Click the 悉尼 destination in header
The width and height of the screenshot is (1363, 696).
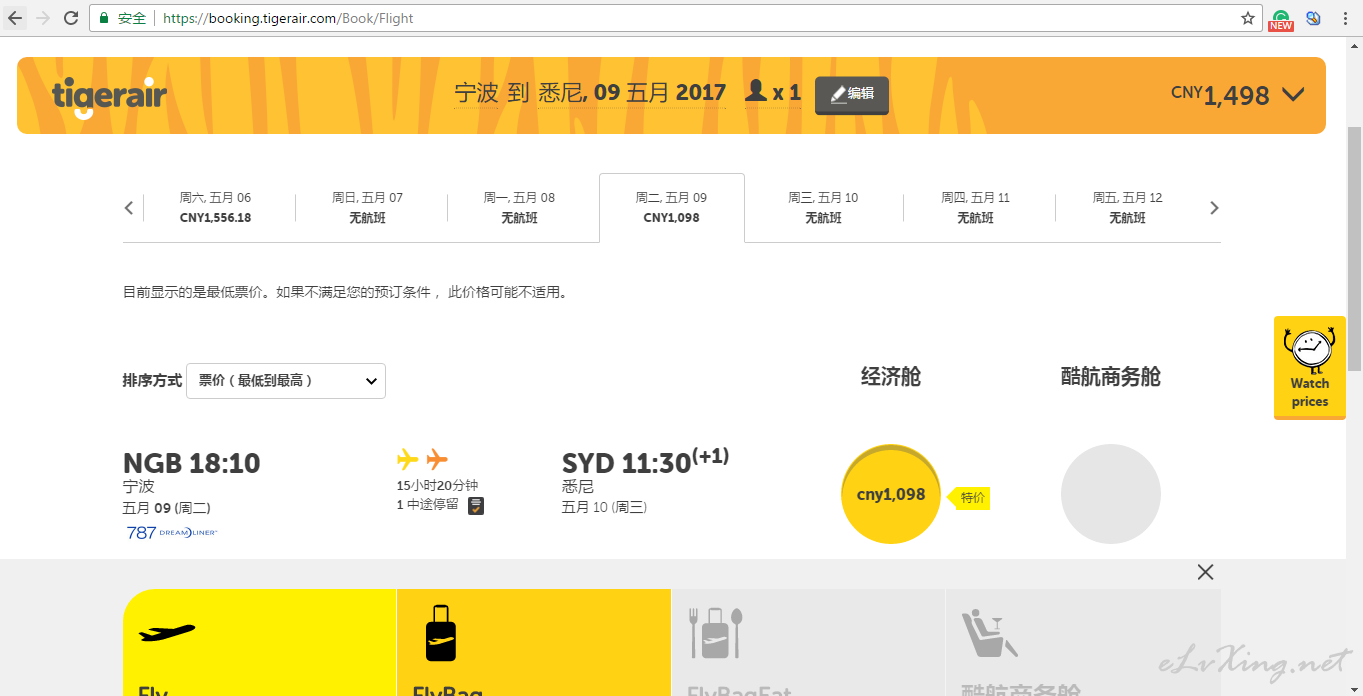561,93
